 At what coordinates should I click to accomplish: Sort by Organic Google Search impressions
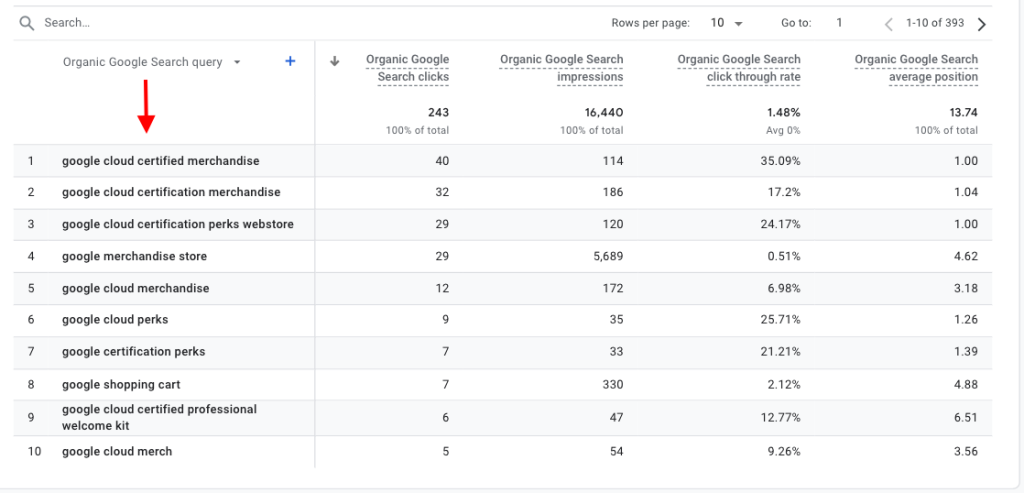[x=562, y=68]
